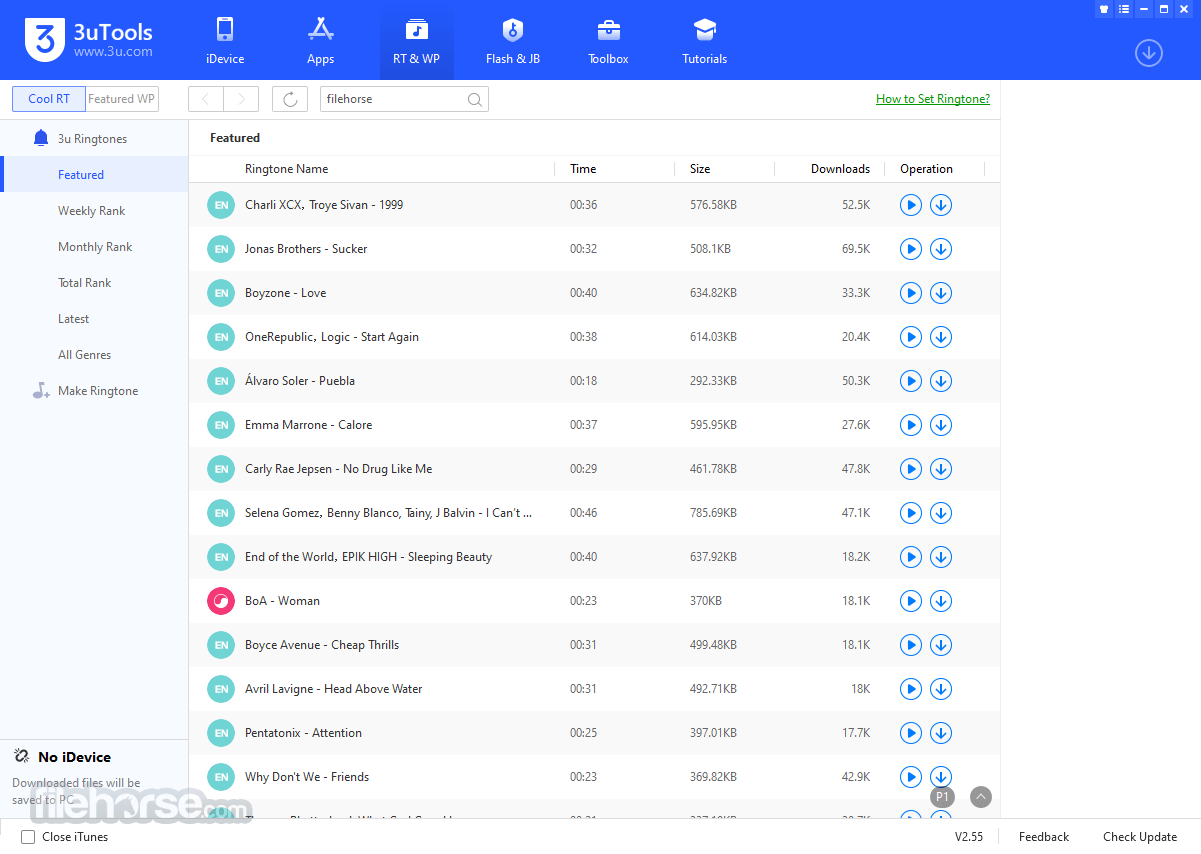Open the iDevice section

[x=225, y=41]
